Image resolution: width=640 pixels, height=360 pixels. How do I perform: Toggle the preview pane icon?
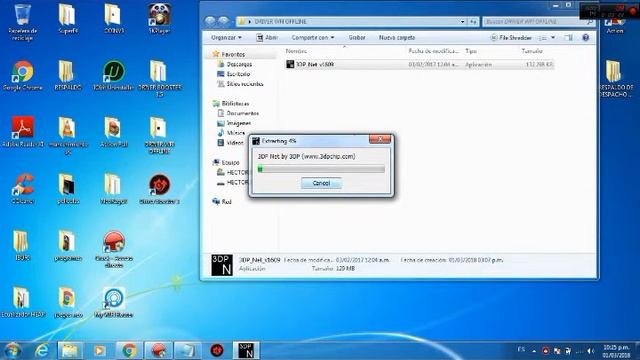click(x=568, y=38)
